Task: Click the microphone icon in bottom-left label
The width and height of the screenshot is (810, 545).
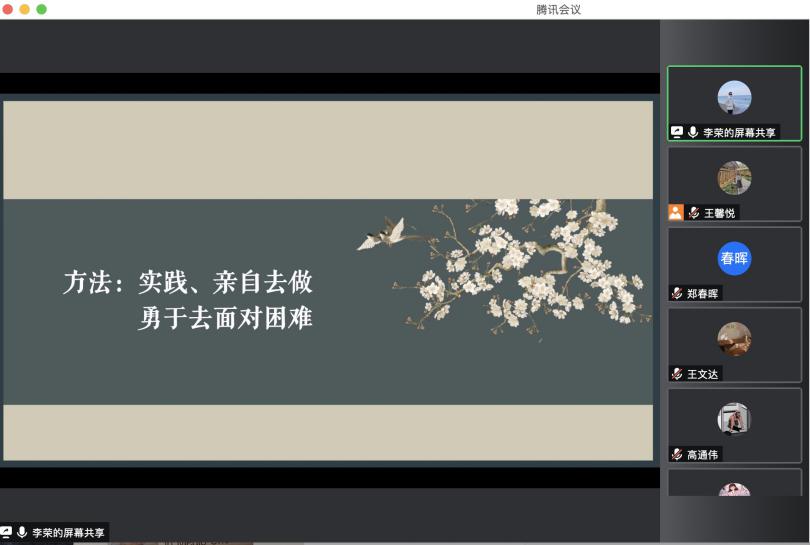Action: coord(22,533)
